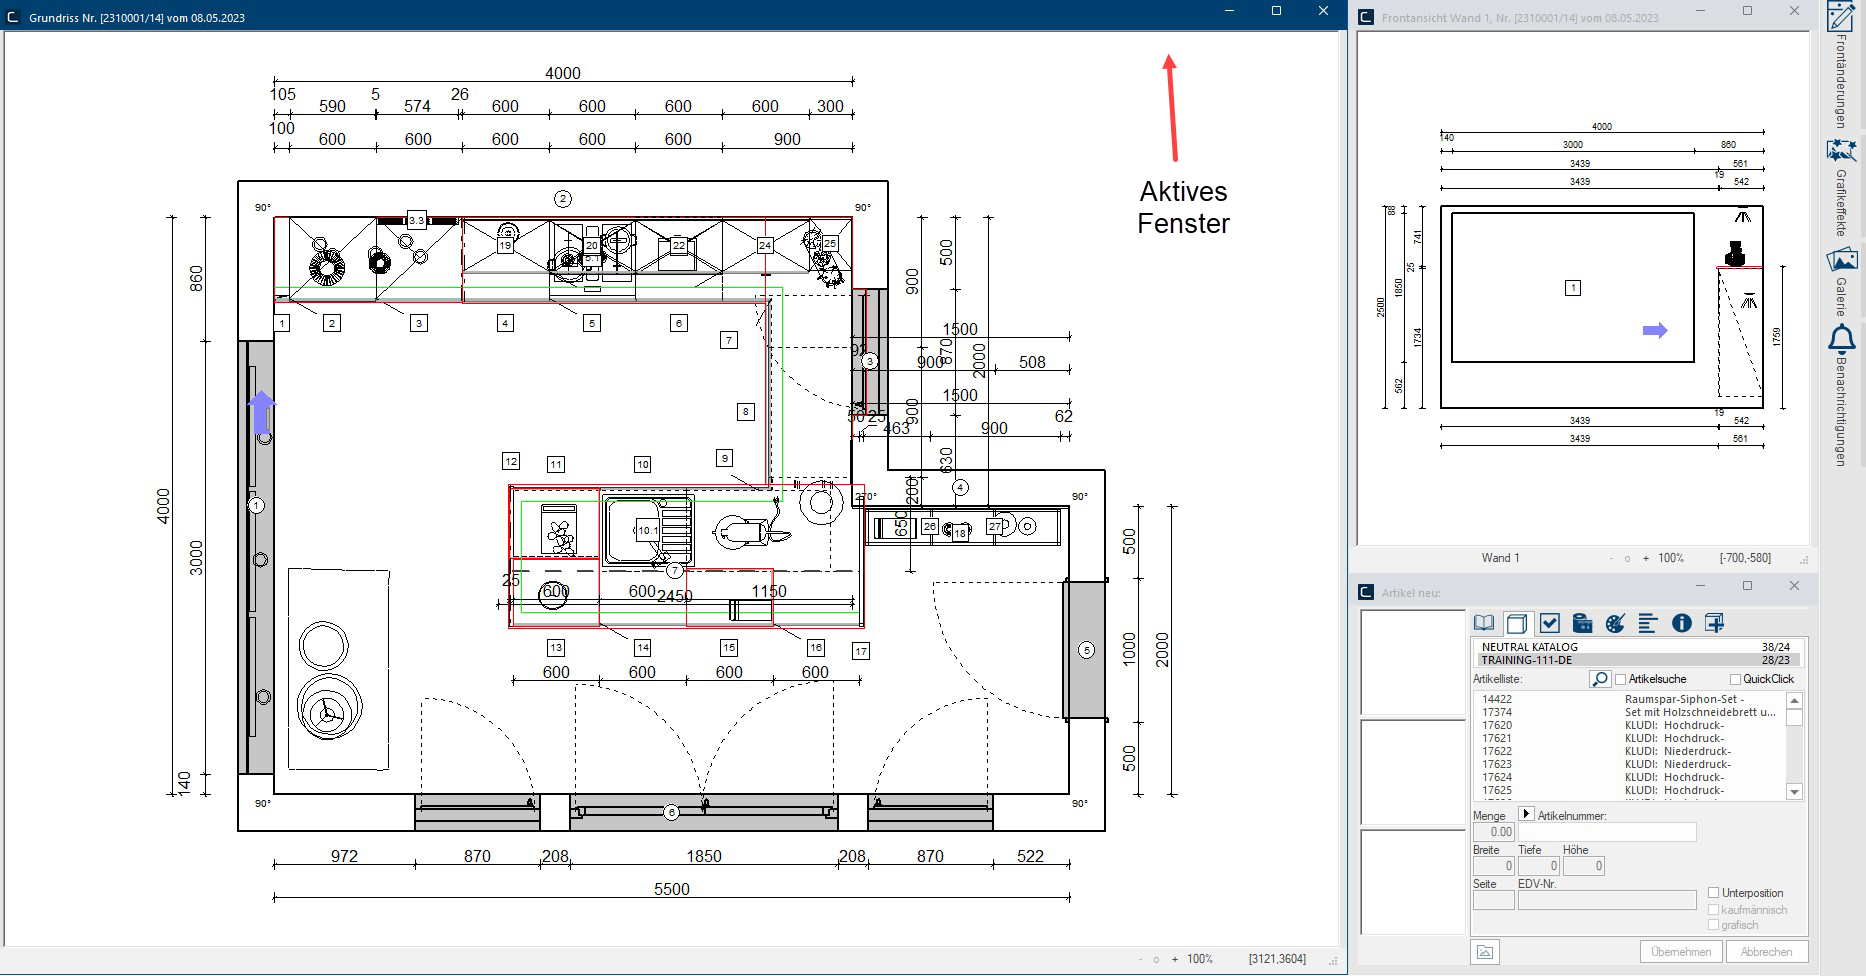Click the Abbrechen button
The image size is (1866, 976).
point(1766,952)
